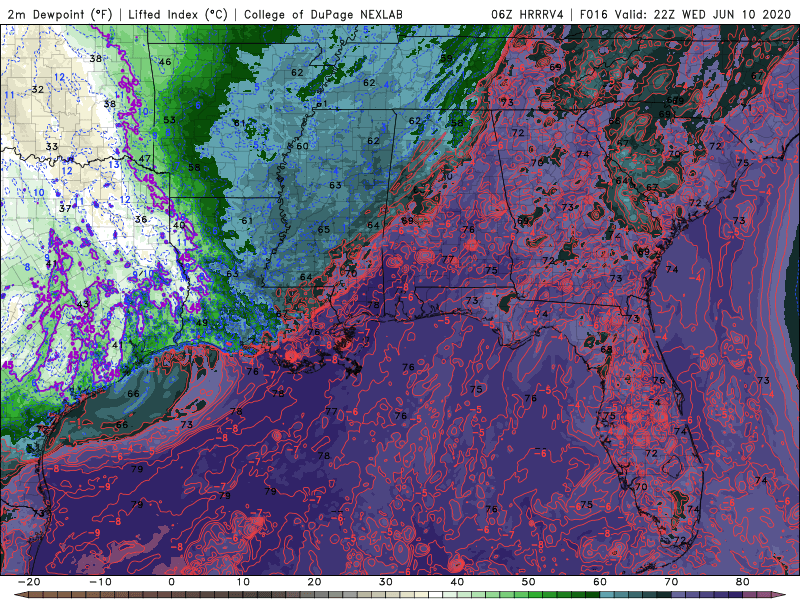Click the '20' color scale label
Viewport: 800px width, 600px height.
(314, 582)
